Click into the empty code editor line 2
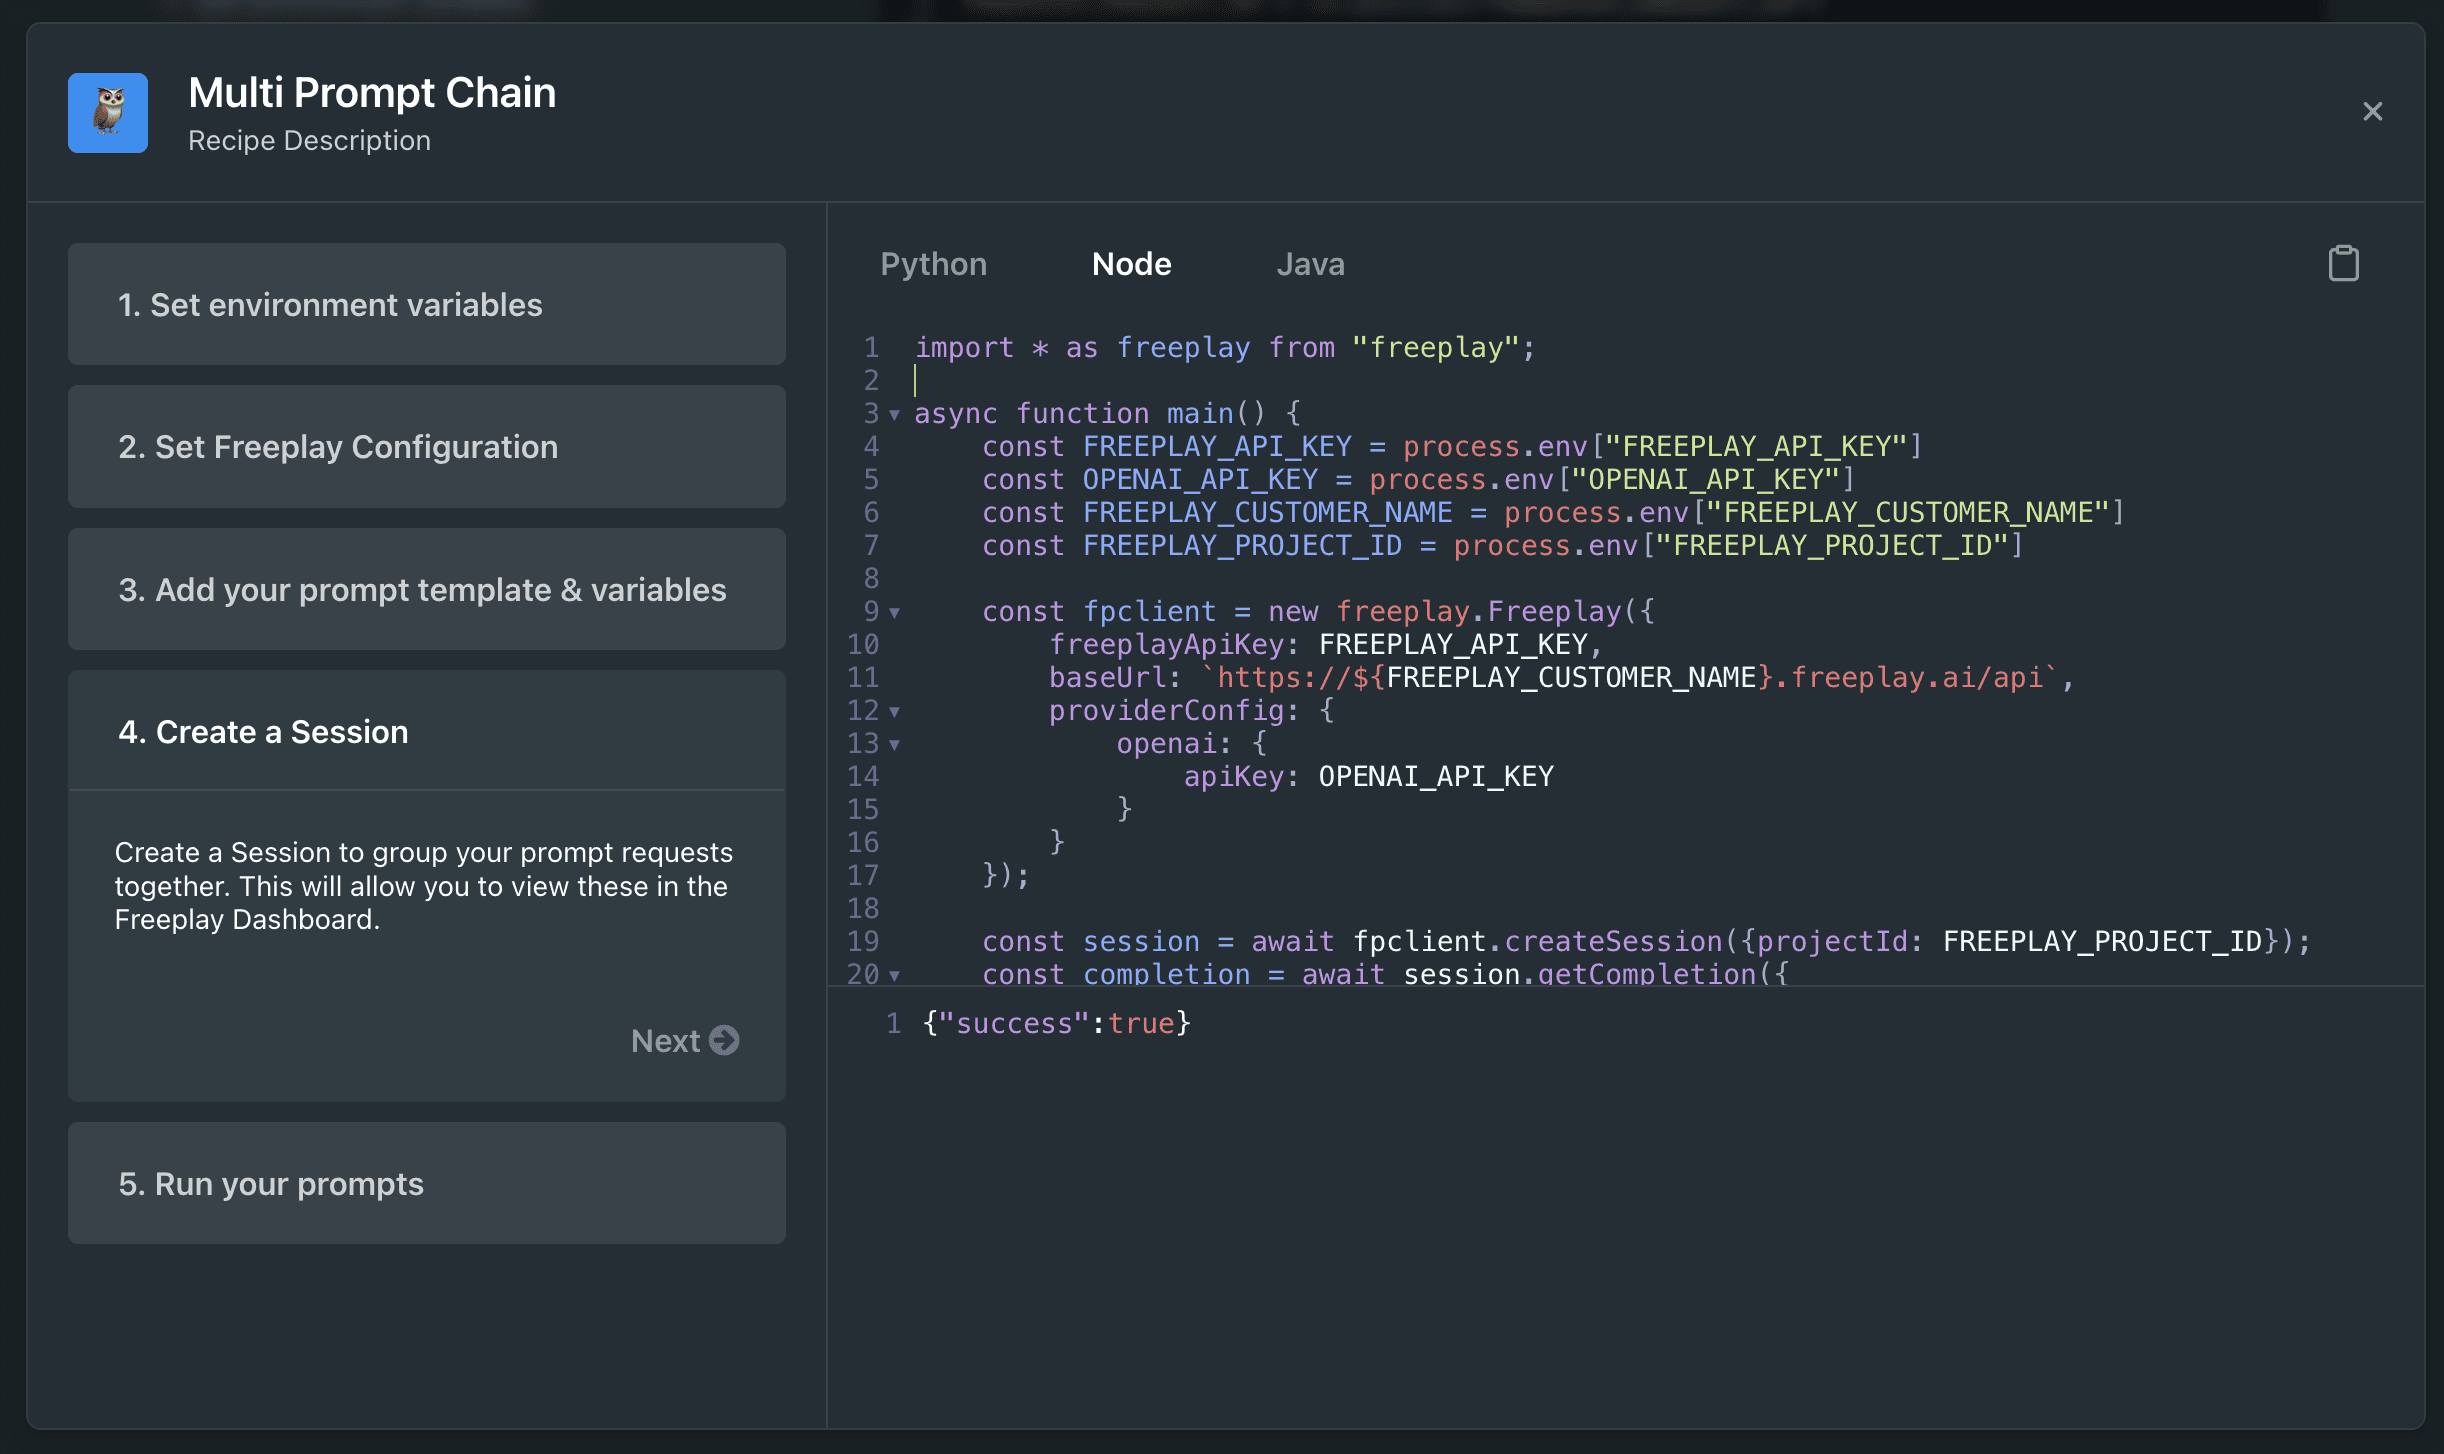 [1200, 380]
